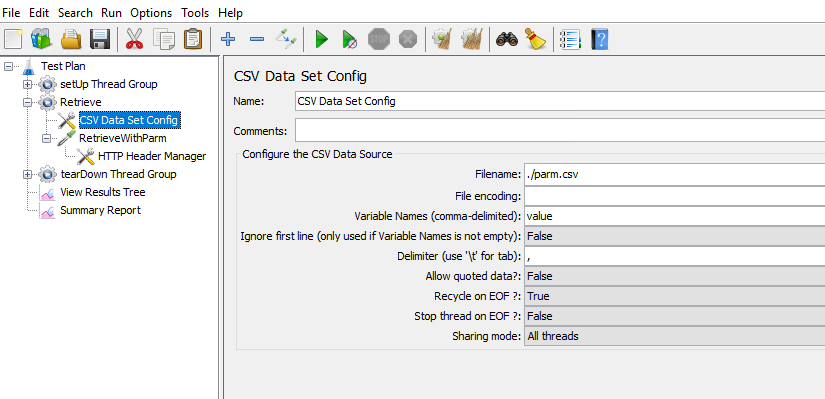Collapse the Retrieve thread group node
Viewport: 825px width, 399px height.
coord(27,102)
